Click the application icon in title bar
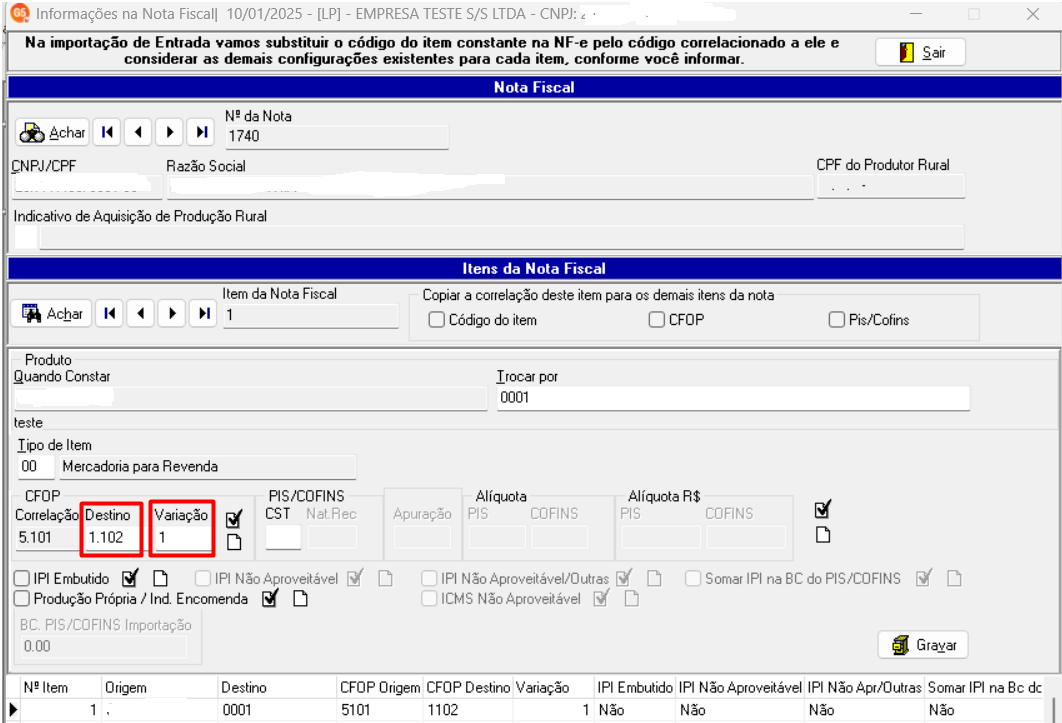 point(20,13)
